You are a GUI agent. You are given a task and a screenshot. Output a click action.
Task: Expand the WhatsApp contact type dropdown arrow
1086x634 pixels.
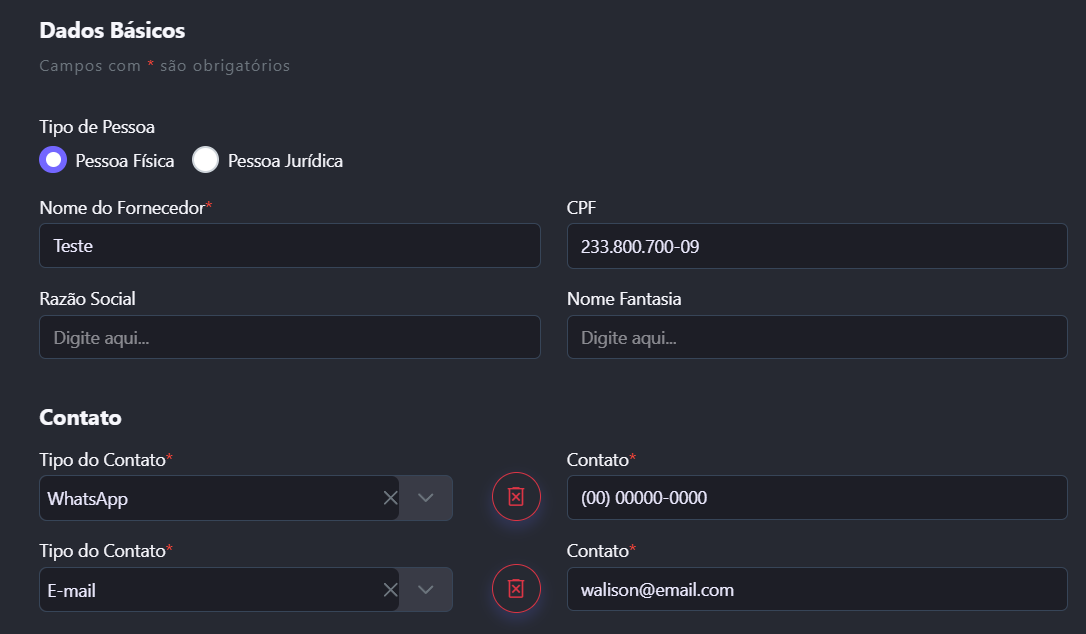pos(426,498)
